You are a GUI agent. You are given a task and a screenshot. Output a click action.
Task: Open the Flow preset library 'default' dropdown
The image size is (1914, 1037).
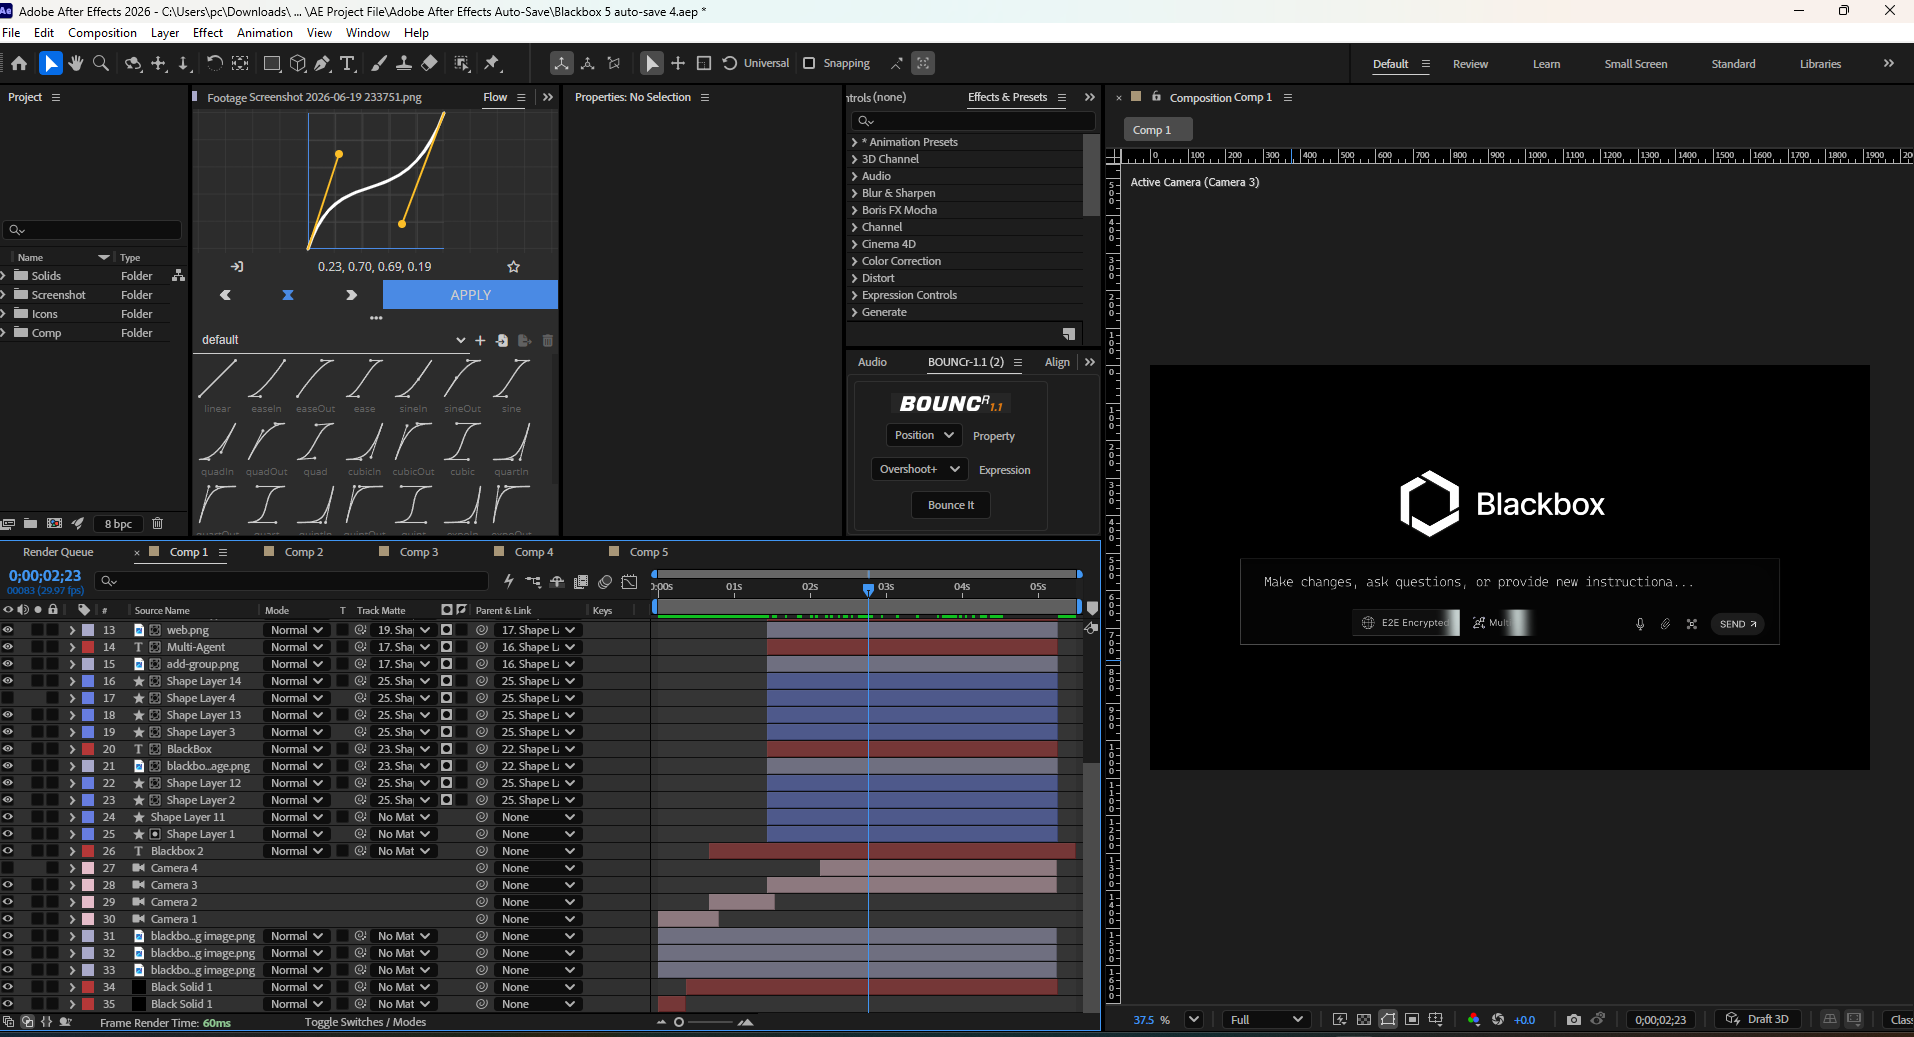(333, 340)
